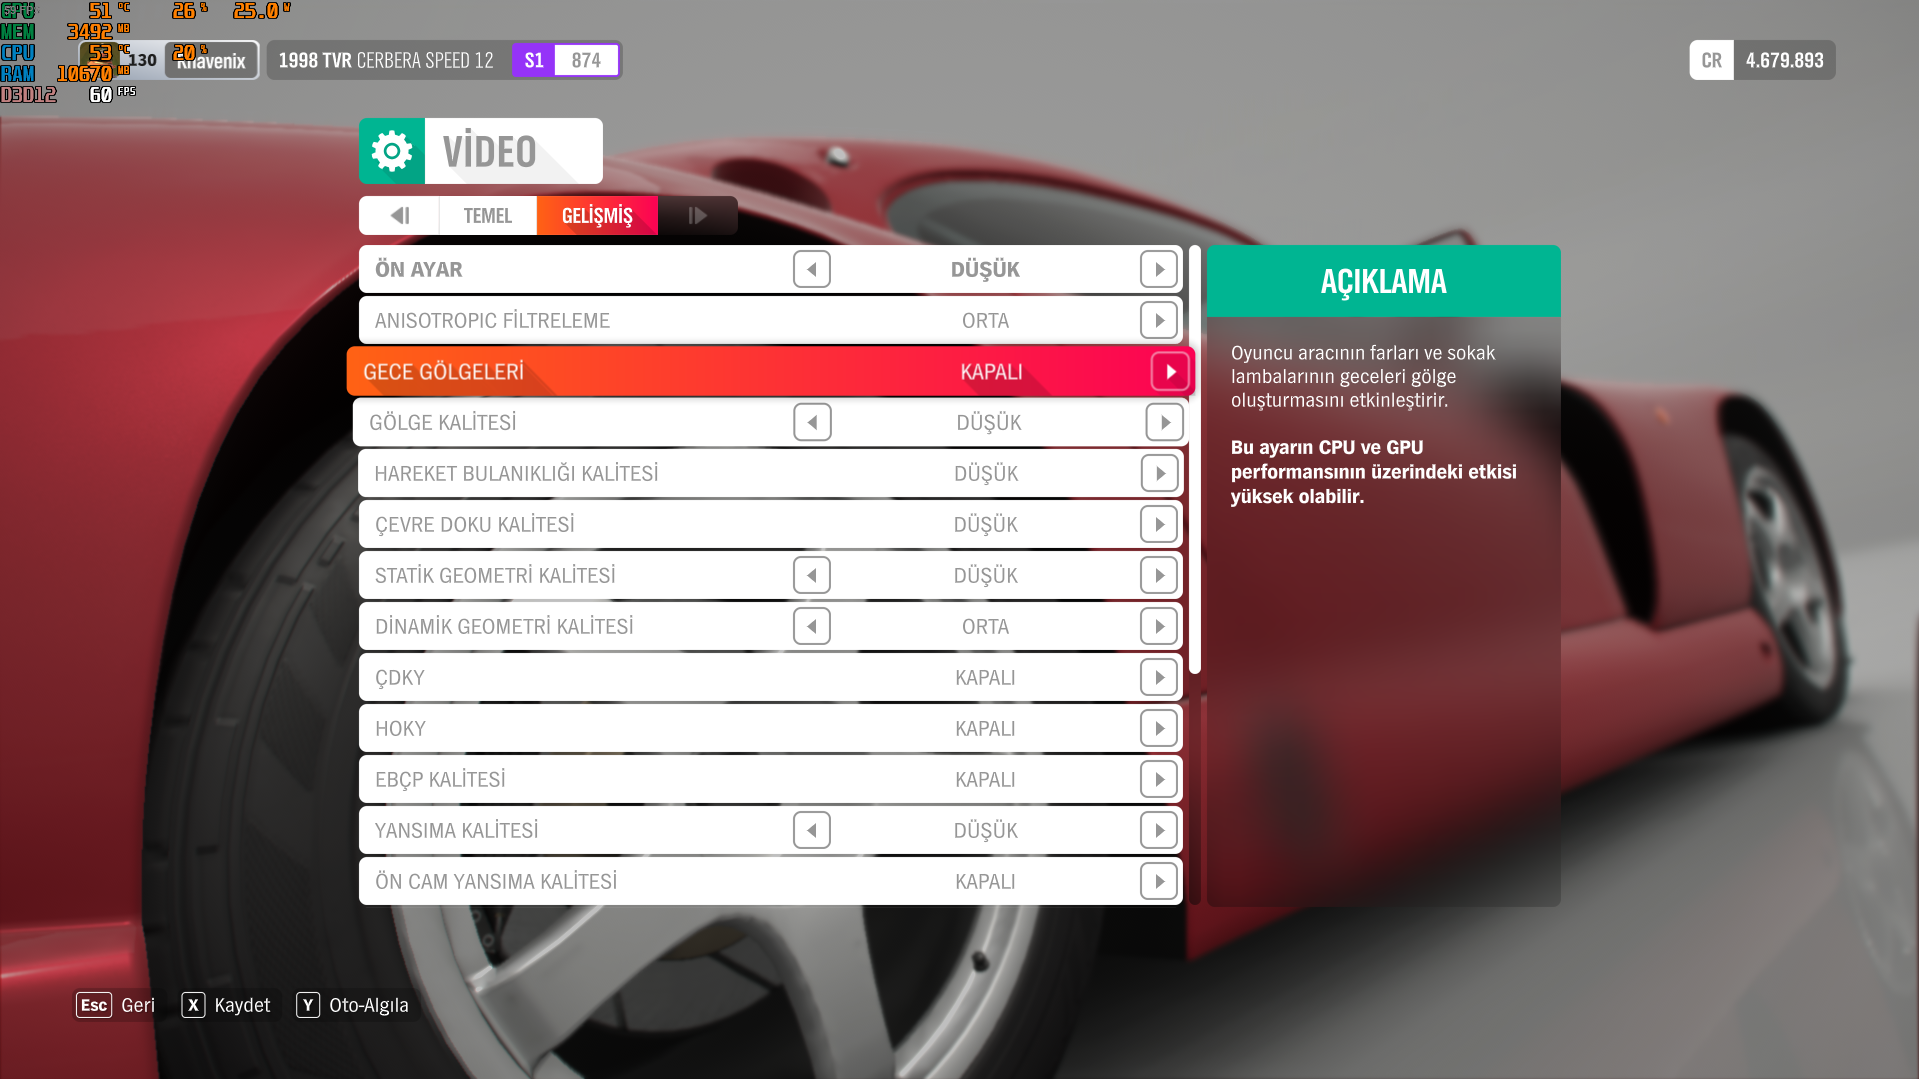
Task: Click the GECE GÖLGELERİ row label
Action: pyautogui.click(x=443, y=371)
